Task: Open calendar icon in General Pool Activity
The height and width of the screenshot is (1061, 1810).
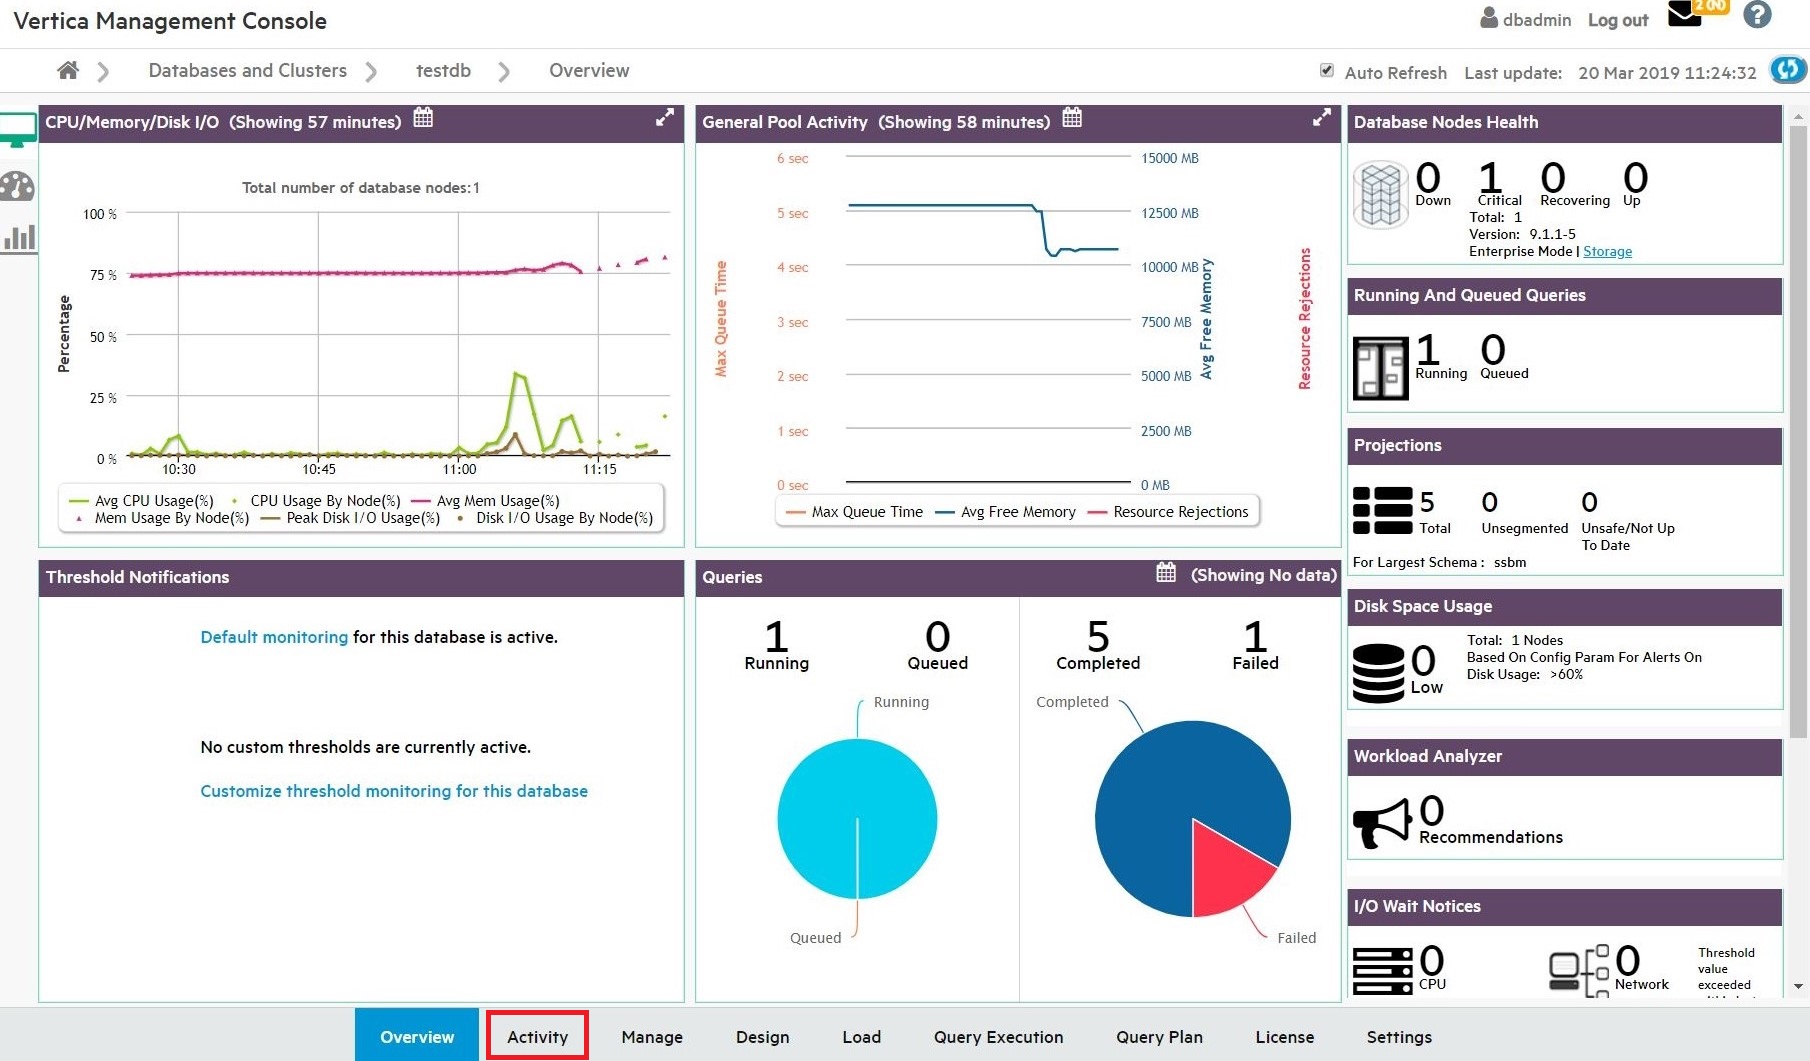Action: pos(1072,118)
